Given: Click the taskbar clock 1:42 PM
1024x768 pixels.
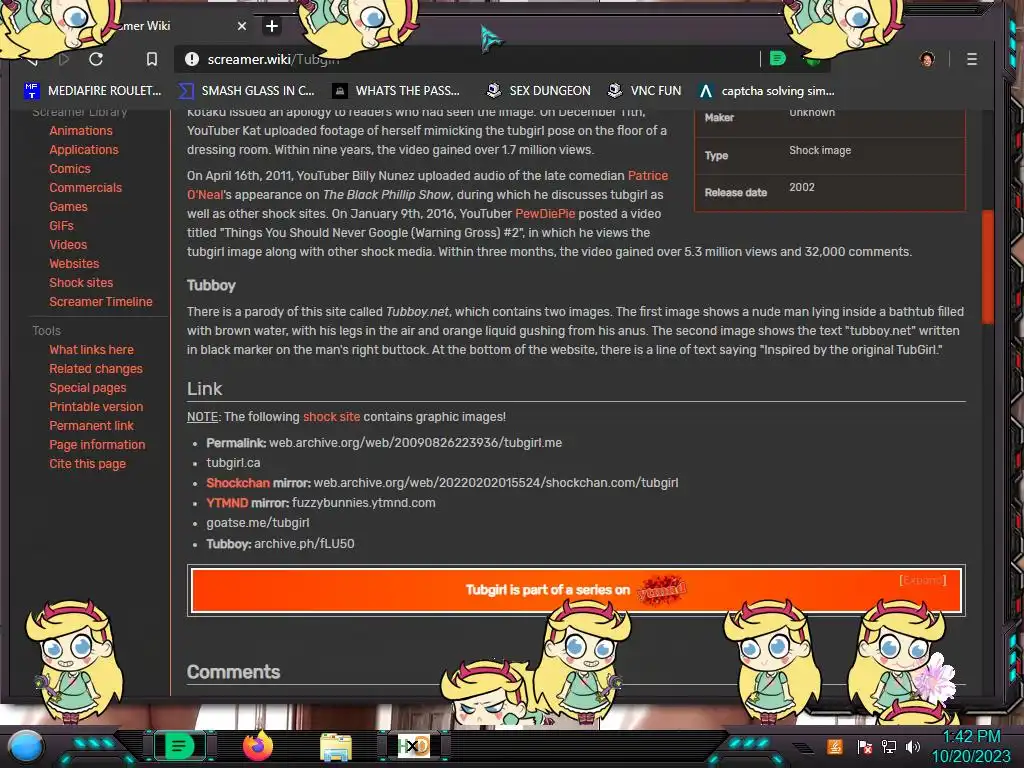Looking at the screenshot, I should pyautogui.click(x=971, y=737).
